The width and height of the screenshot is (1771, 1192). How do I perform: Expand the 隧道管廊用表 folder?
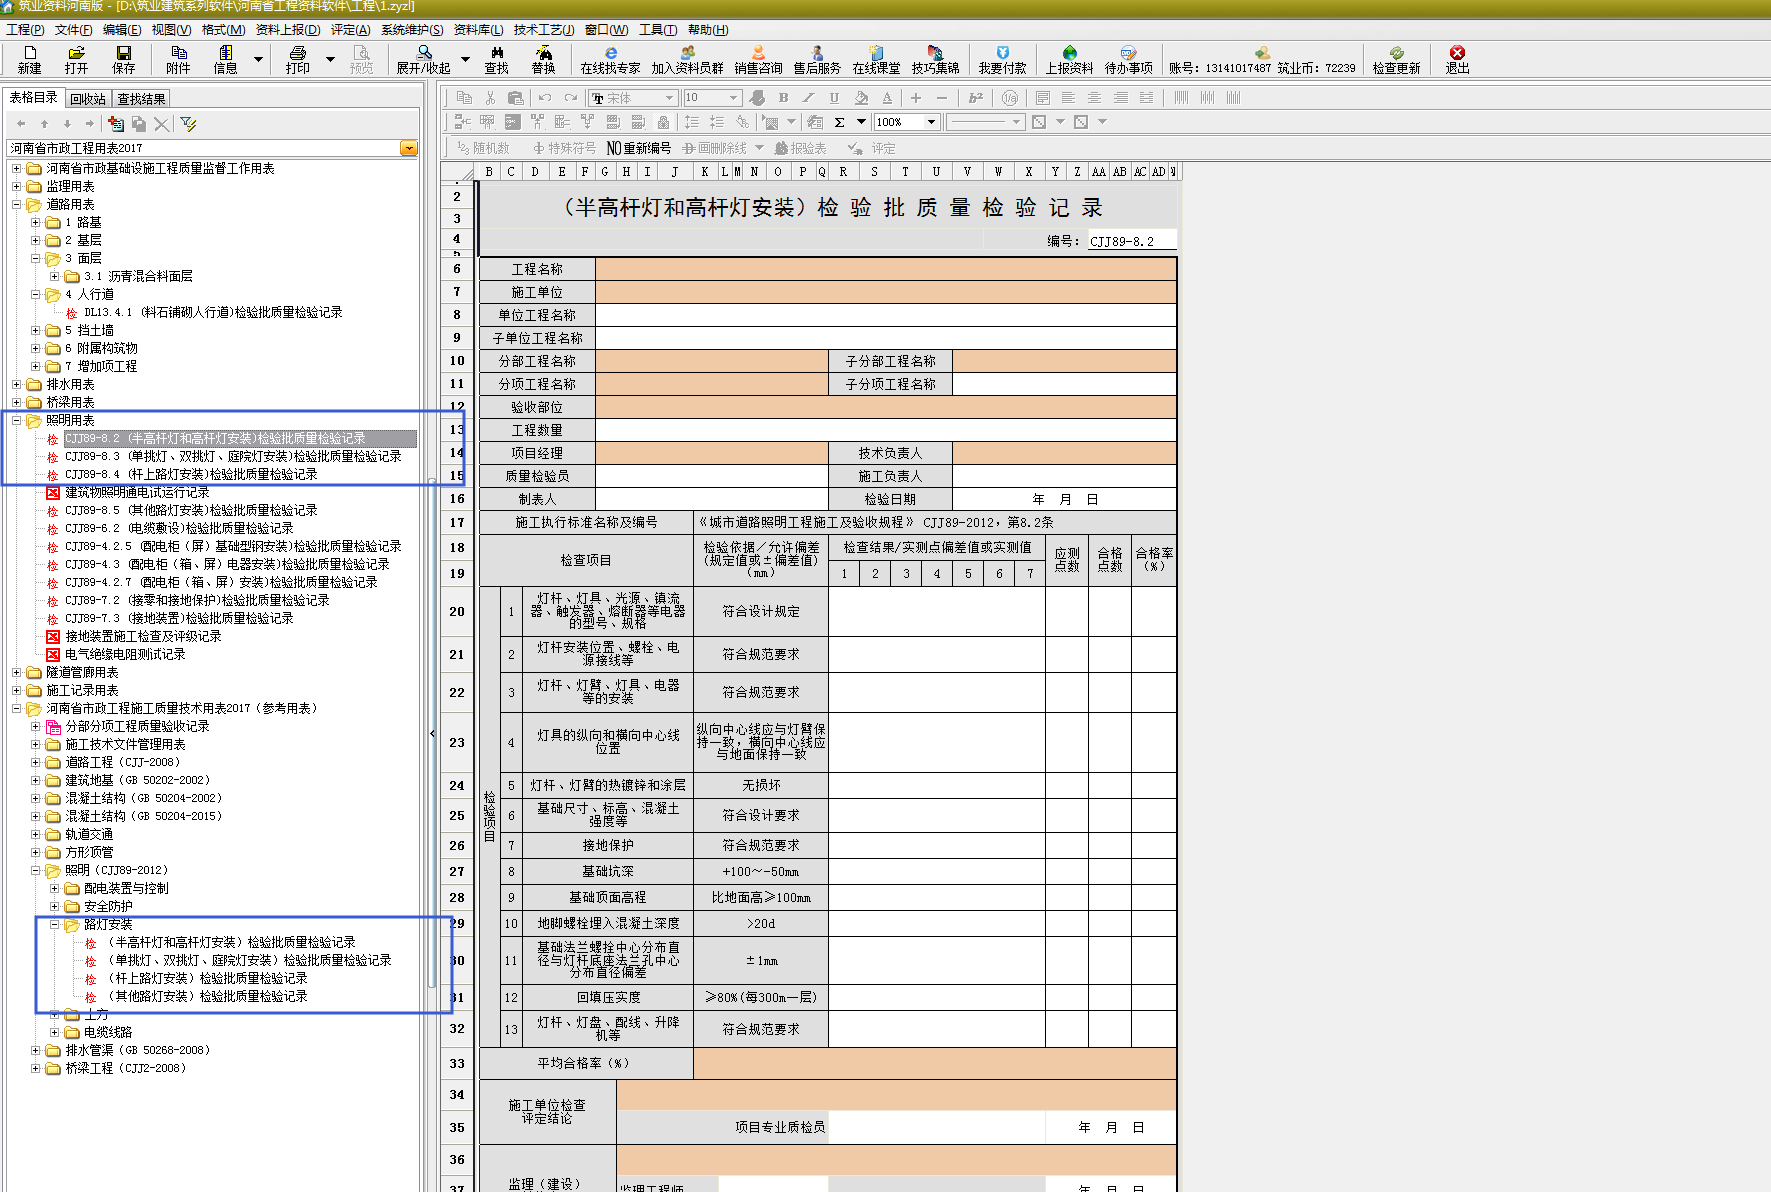coord(17,673)
